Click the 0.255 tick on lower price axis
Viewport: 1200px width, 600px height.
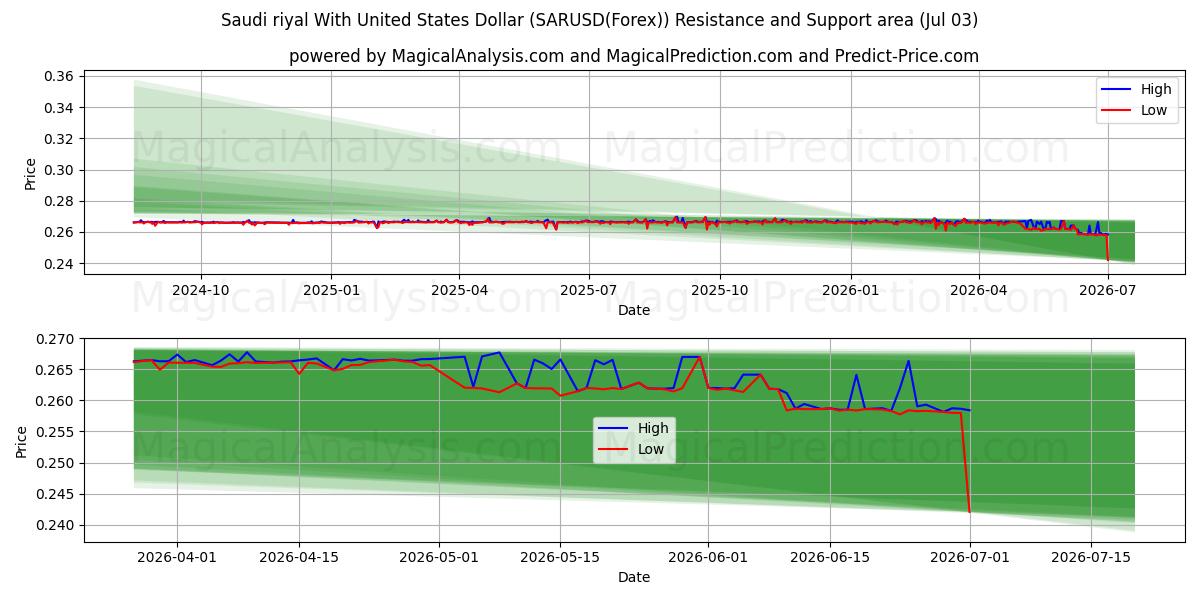click(56, 432)
